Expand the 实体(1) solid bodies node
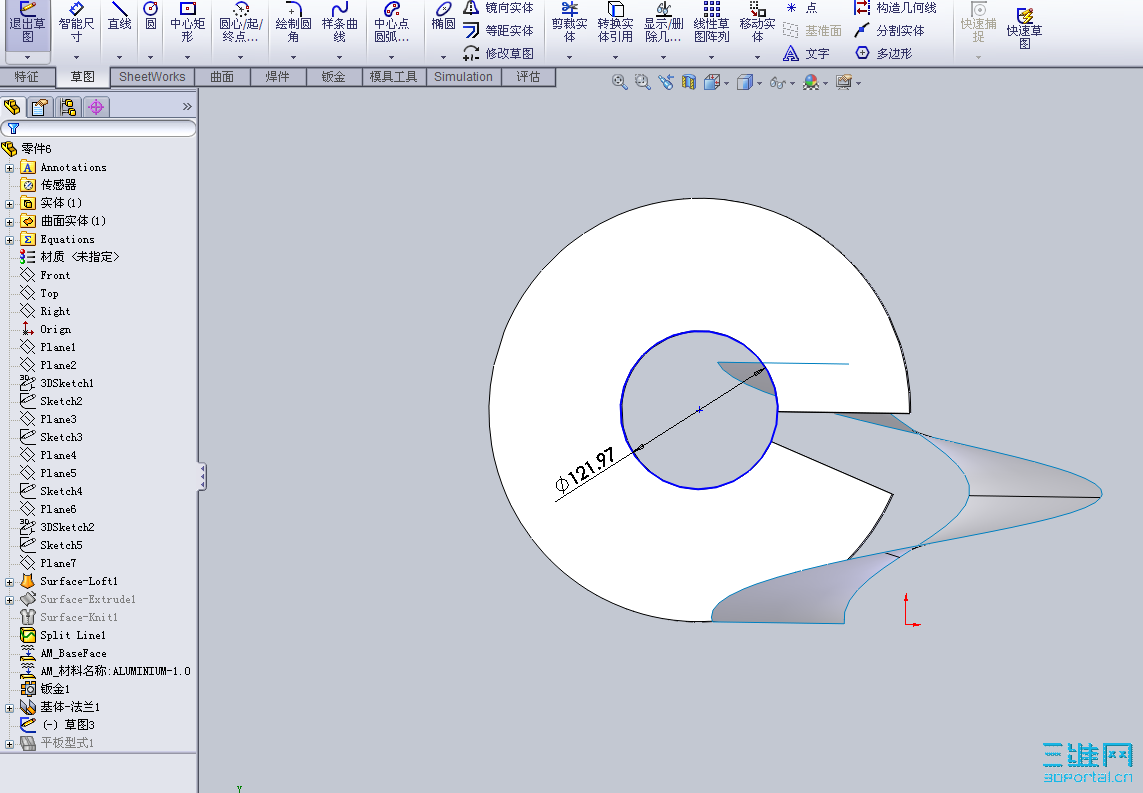The width and height of the screenshot is (1143, 793). coord(9,204)
